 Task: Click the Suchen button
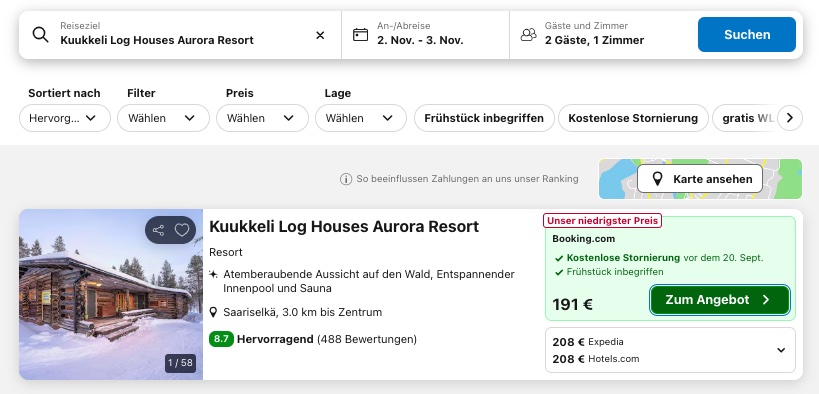click(747, 34)
